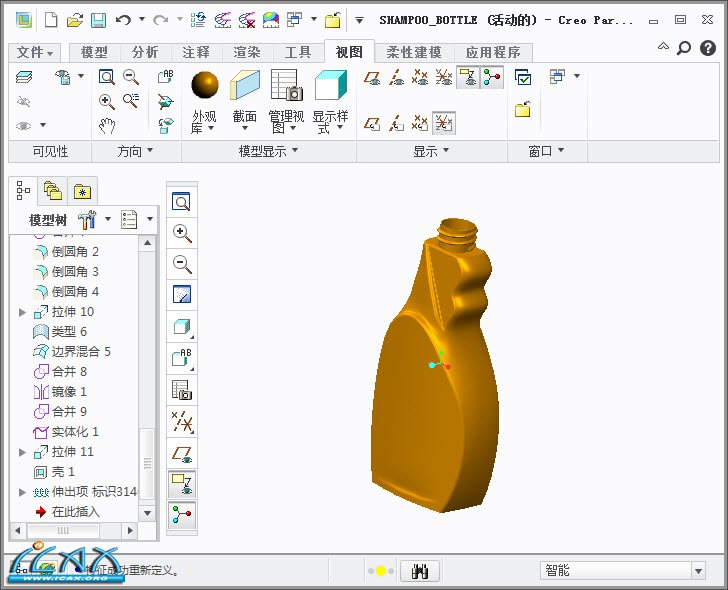Click the Save disk icon in the quick access toolbar
Image resolution: width=728 pixels, height=590 pixels.
[98, 19]
